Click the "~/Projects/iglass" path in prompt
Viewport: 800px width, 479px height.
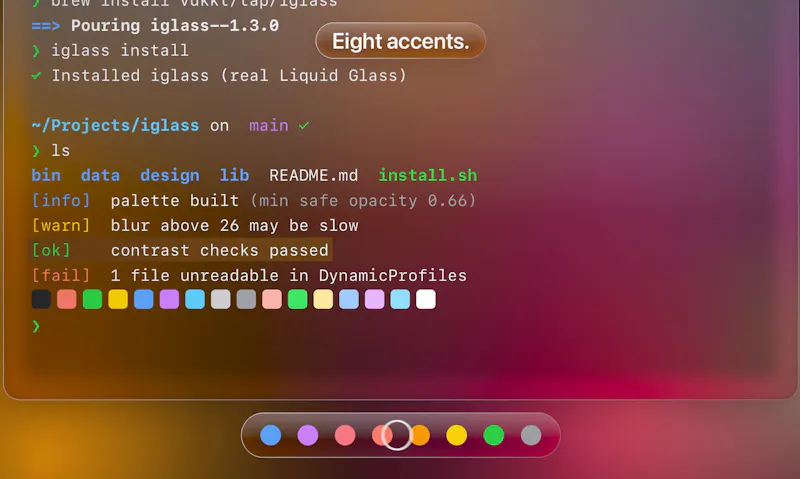tap(115, 125)
